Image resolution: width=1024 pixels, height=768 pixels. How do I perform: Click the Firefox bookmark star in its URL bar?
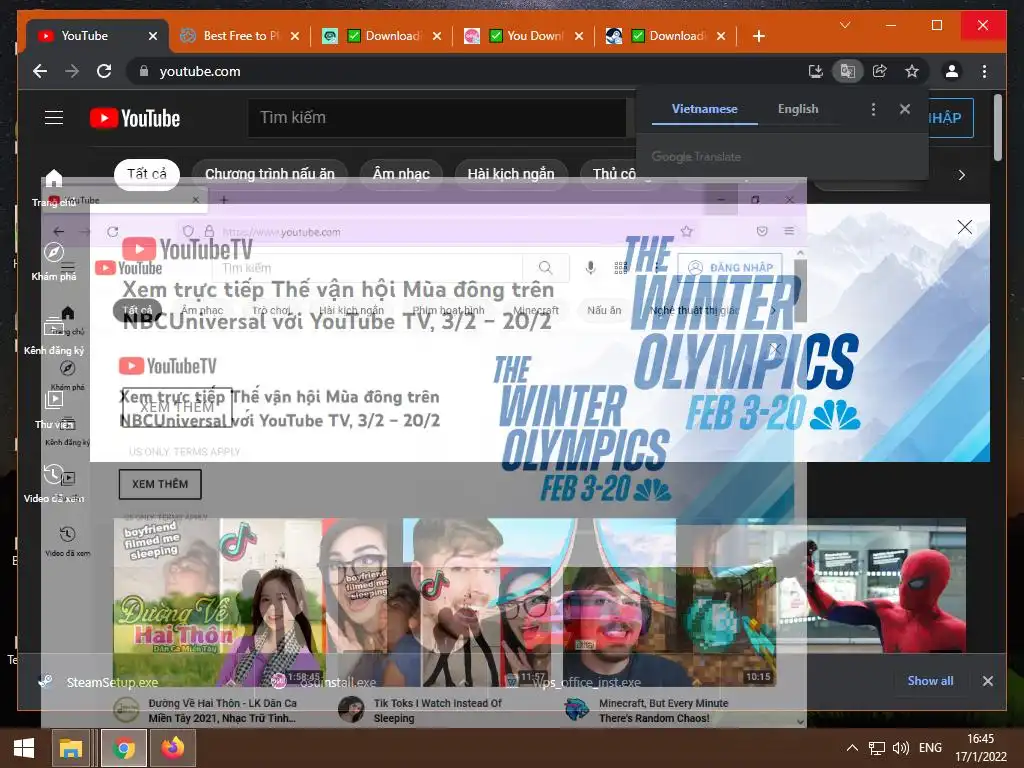686,231
